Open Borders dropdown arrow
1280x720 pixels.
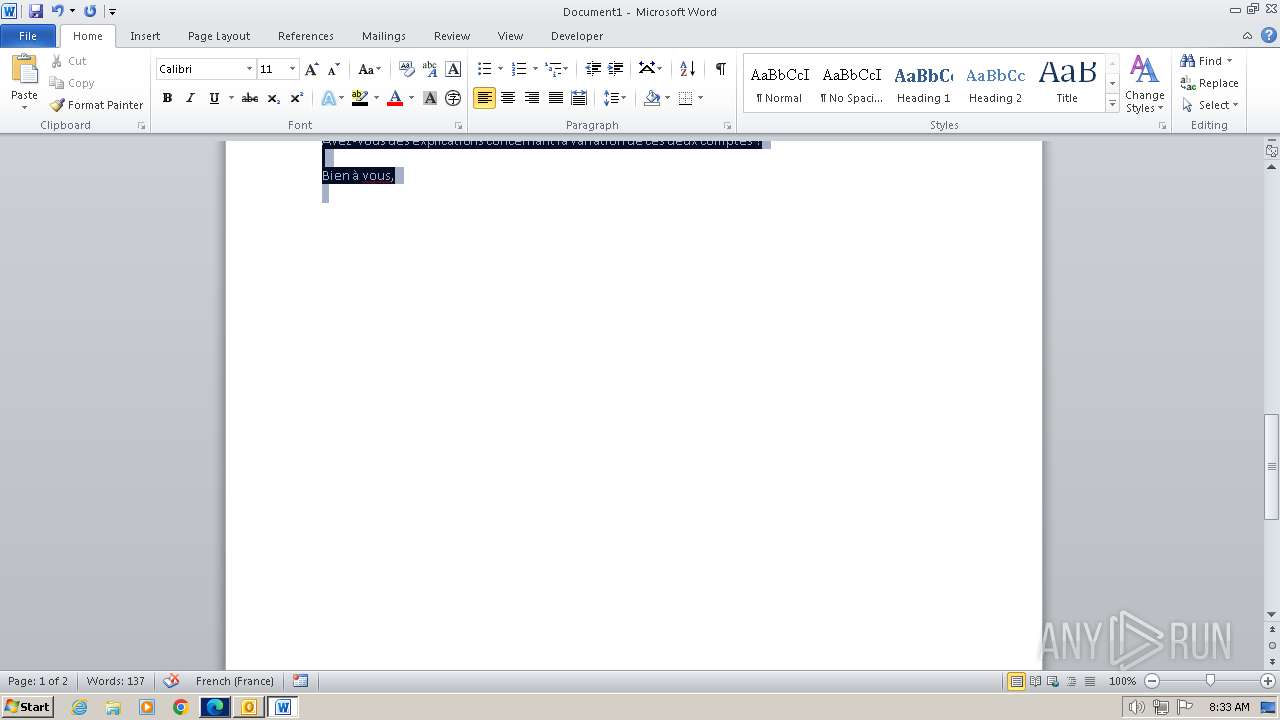coord(700,98)
